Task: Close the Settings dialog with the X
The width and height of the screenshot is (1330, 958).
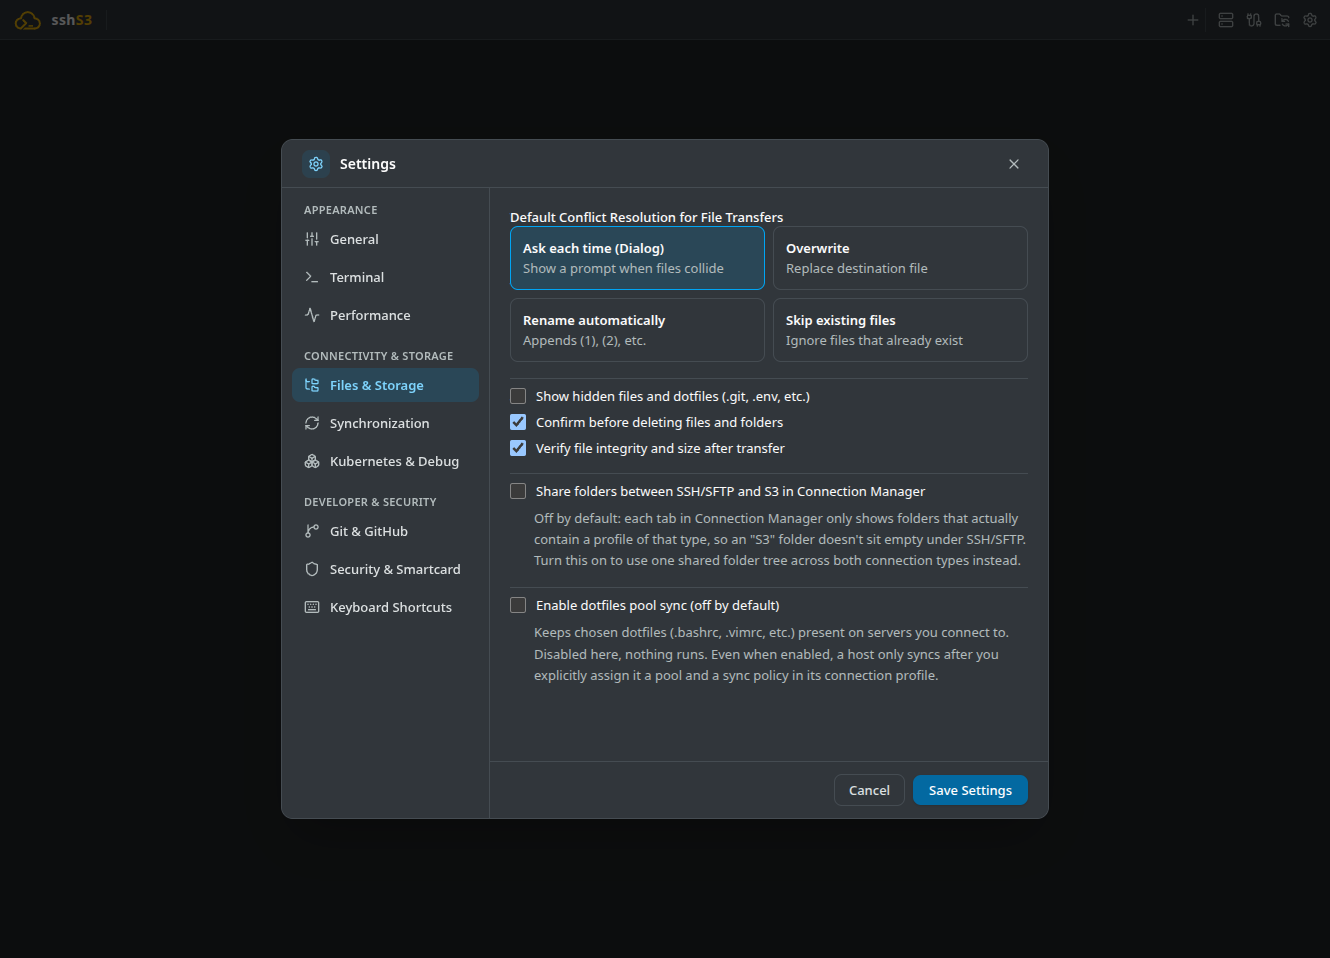Action: (x=1014, y=164)
